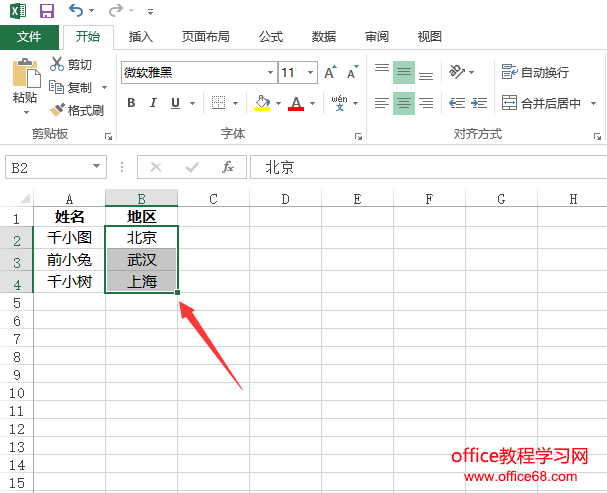Toggle Bold formatting
Screen dimensions: 607x493
point(131,103)
